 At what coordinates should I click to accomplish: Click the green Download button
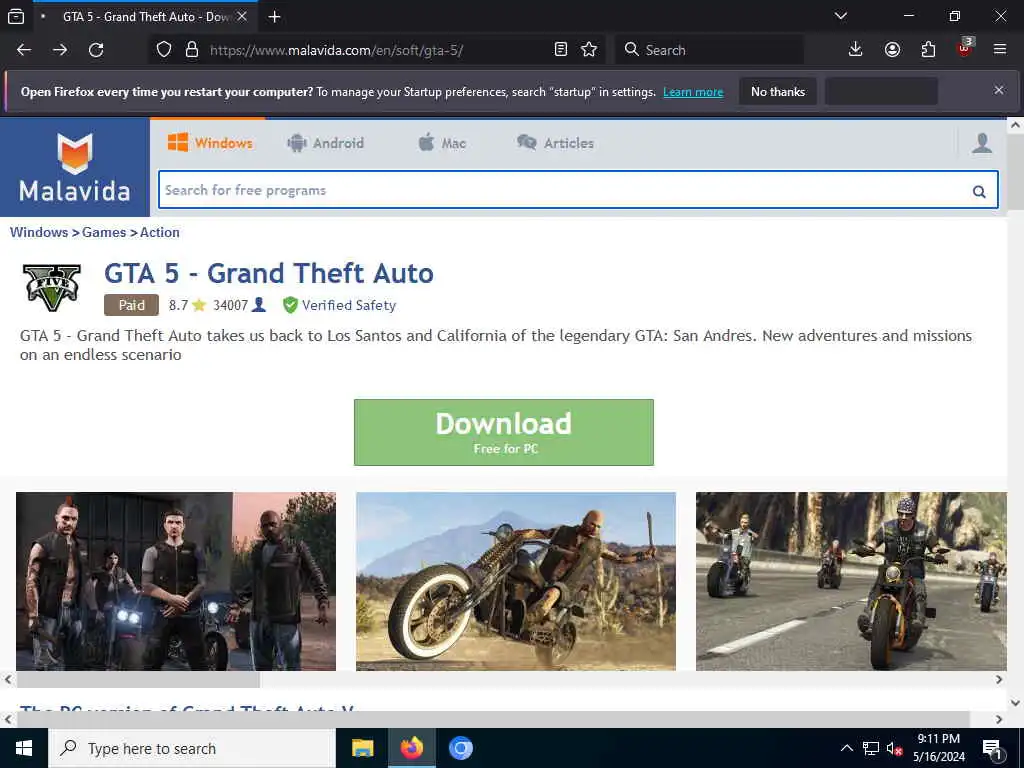pyautogui.click(x=504, y=432)
